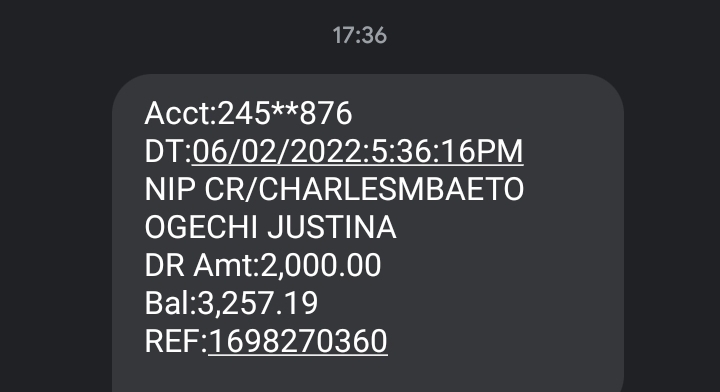Click the word OGECHI in the message

coord(201,228)
